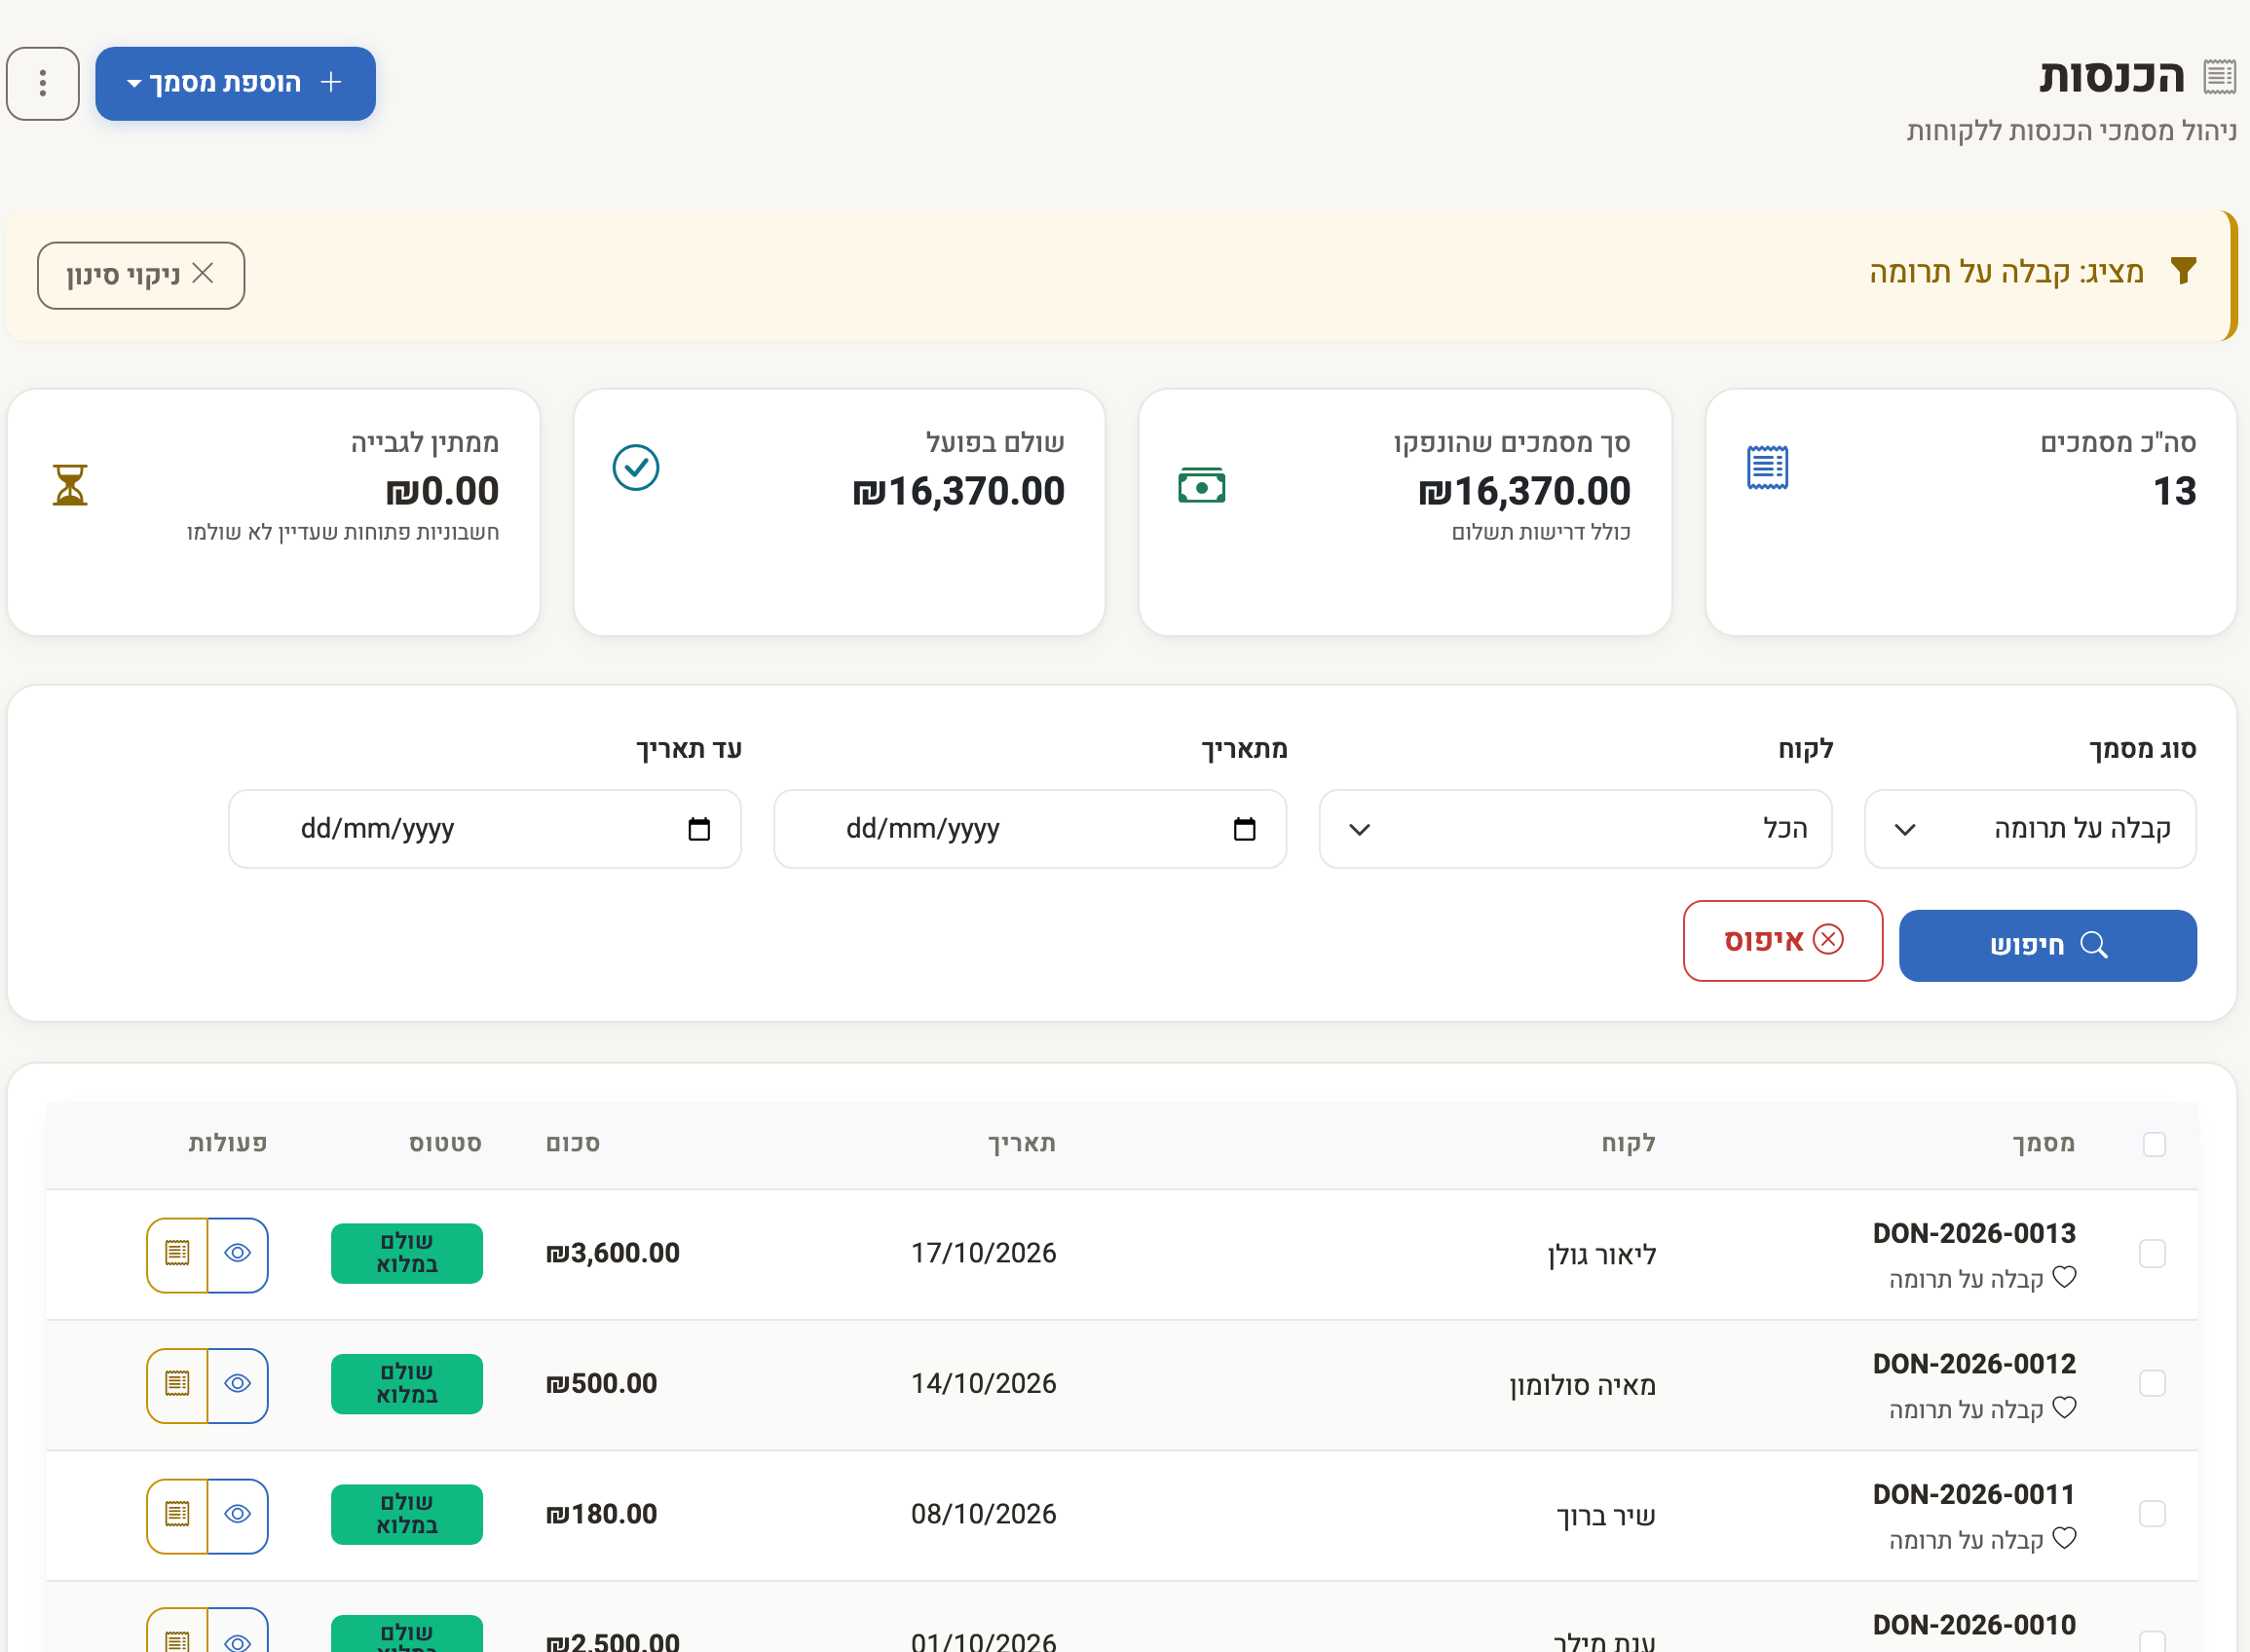The width and height of the screenshot is (2250, 1652).
Task: Open receipt action for DON-2026-0012
Action: [177, 1385]
